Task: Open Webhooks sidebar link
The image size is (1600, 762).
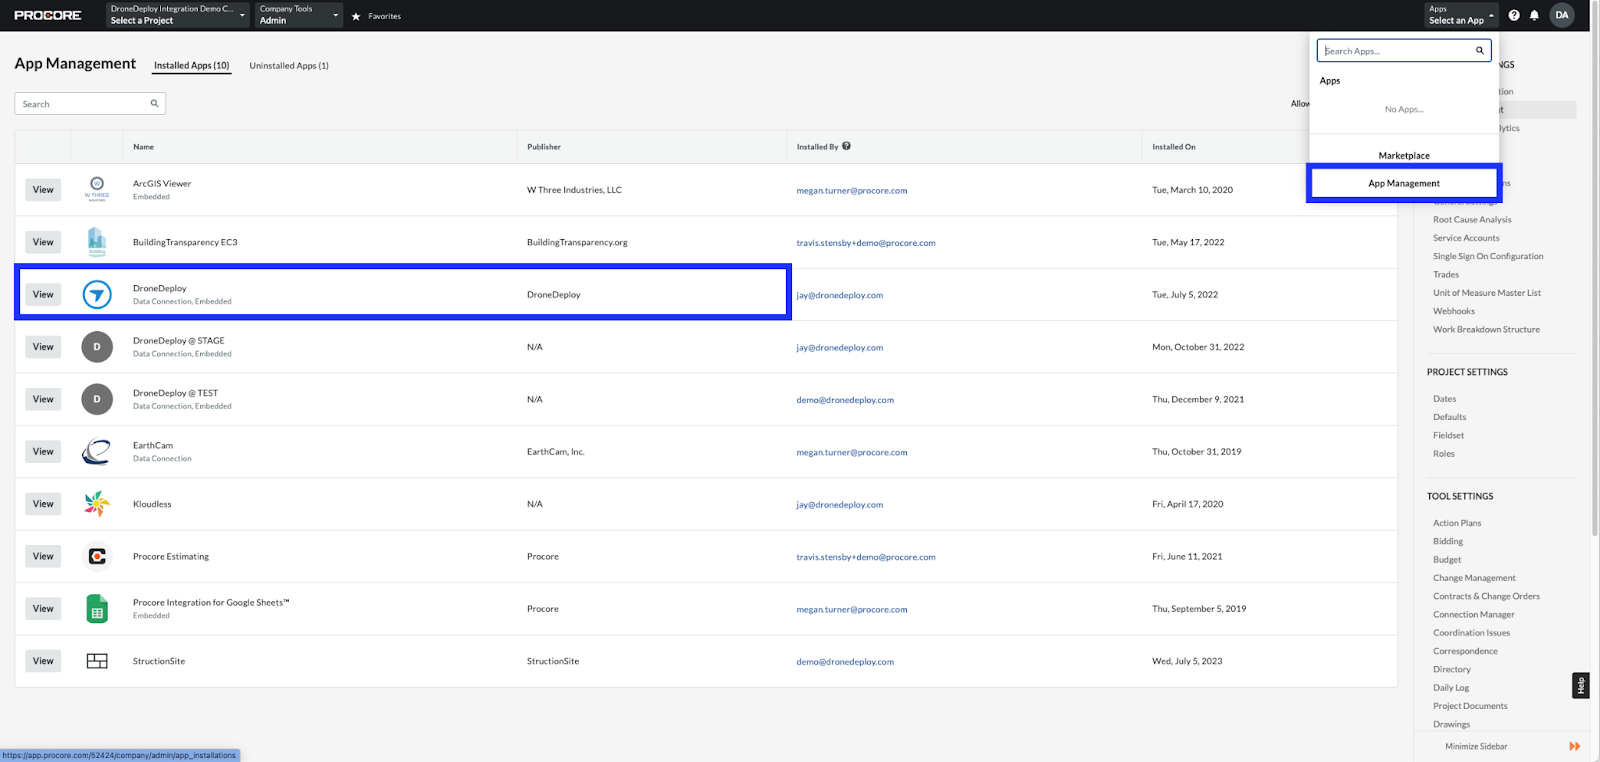Action: [1454, 311]
